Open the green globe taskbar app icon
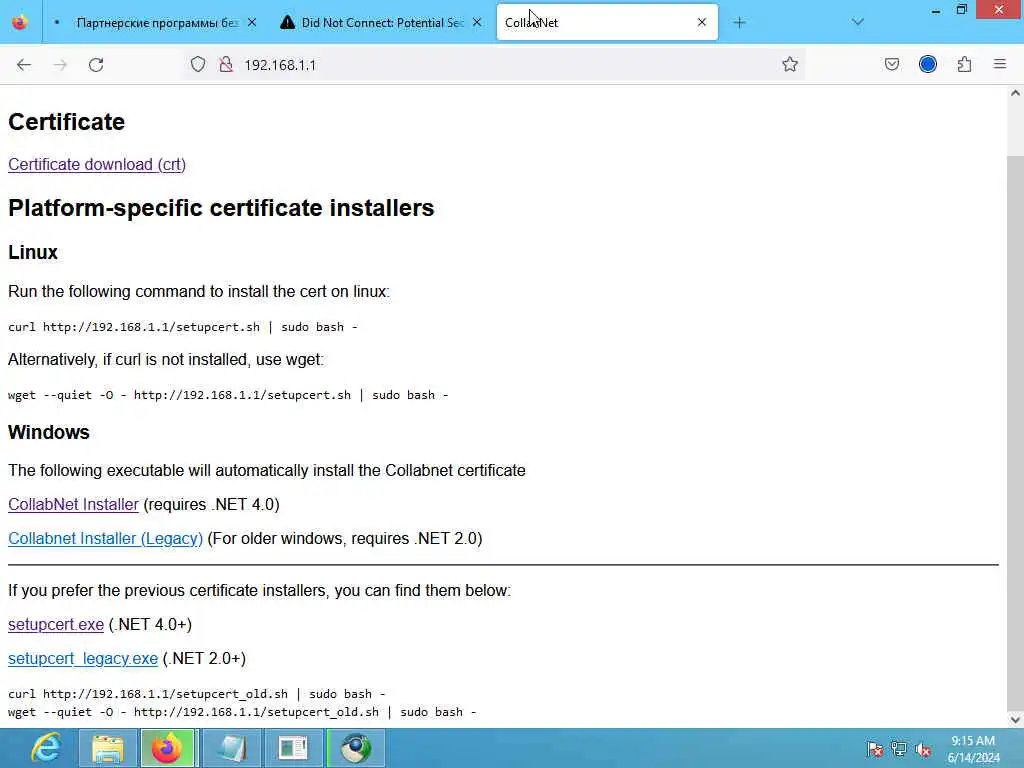The width and height of the screenshot is (1024, 768). (x=355, y=748)
